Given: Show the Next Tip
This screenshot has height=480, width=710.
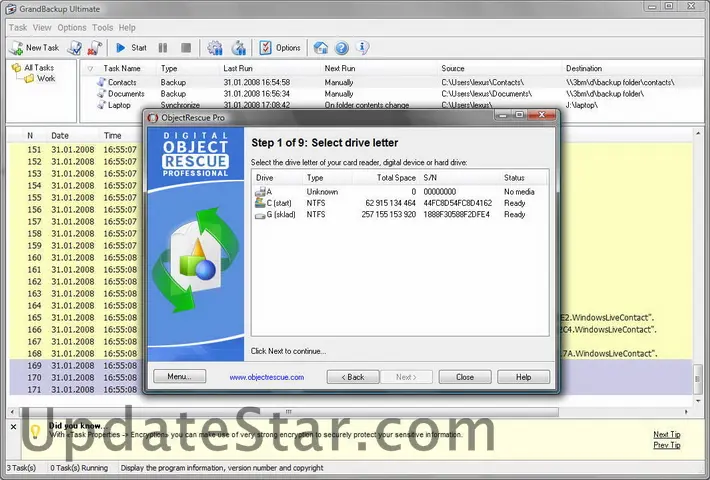Looking at the screenshot, I should pyautogui.click(x=667, y=434).
